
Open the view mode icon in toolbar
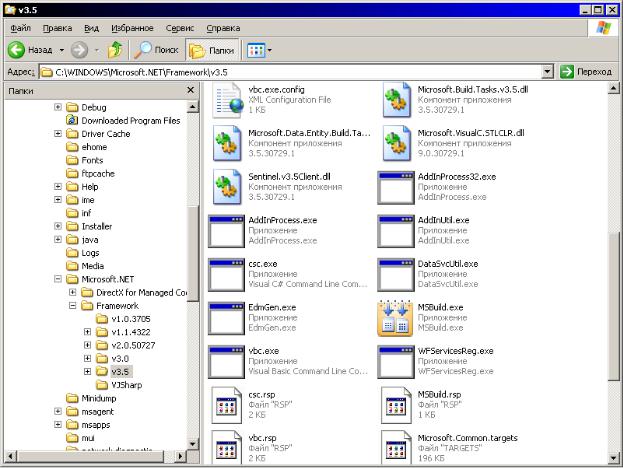(255, 50)
